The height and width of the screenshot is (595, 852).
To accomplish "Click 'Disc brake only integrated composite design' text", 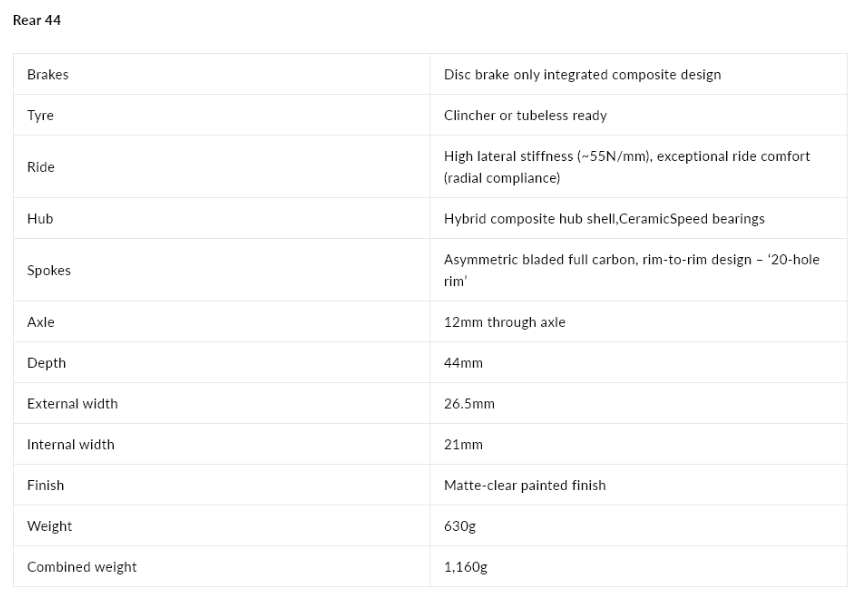I will [582, 74].
